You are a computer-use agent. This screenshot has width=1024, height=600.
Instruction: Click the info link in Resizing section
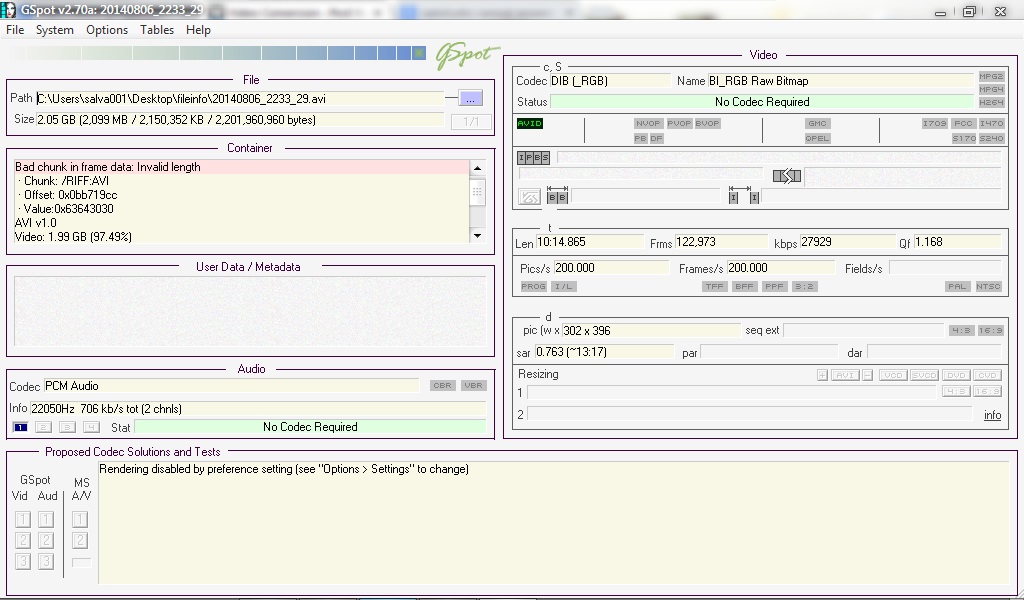coord(992,415)
